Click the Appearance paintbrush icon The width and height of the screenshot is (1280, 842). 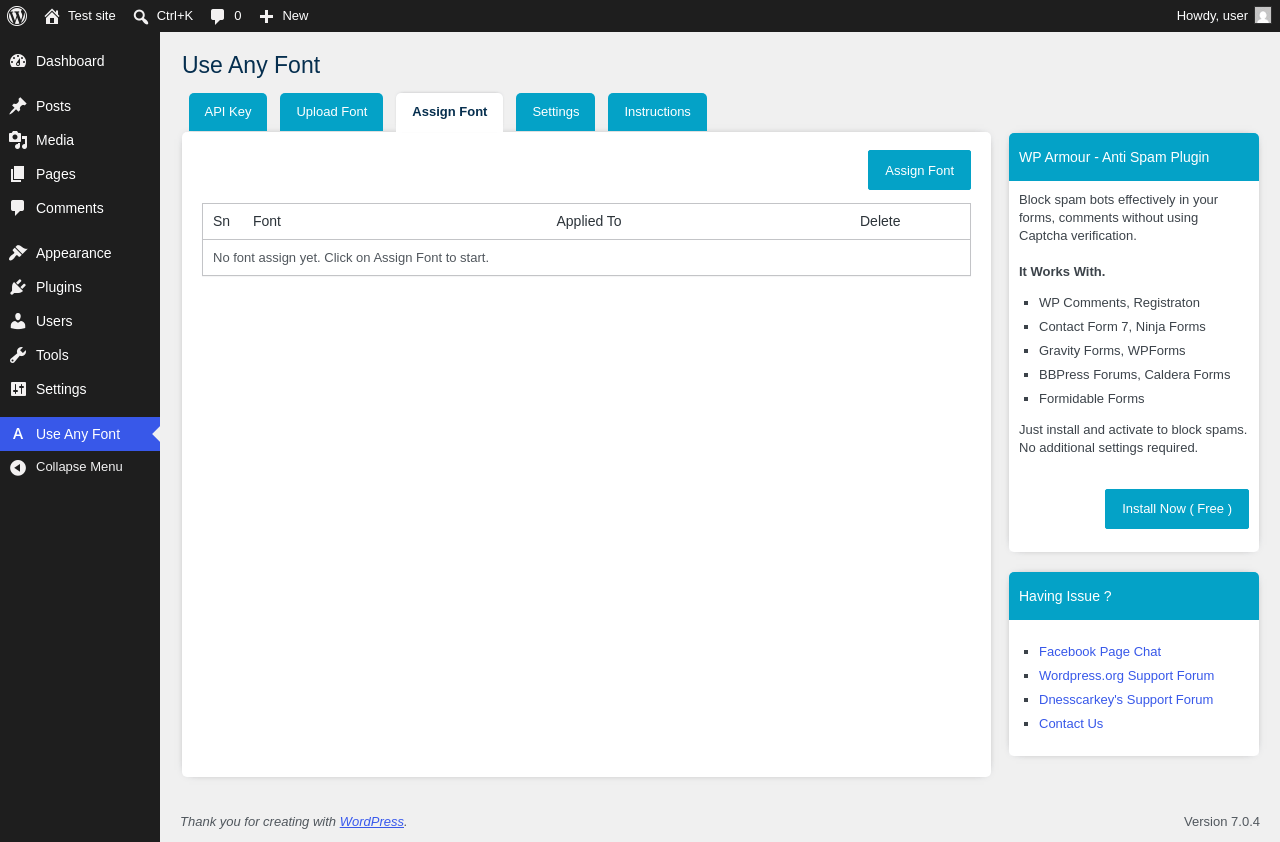[18, 253]
